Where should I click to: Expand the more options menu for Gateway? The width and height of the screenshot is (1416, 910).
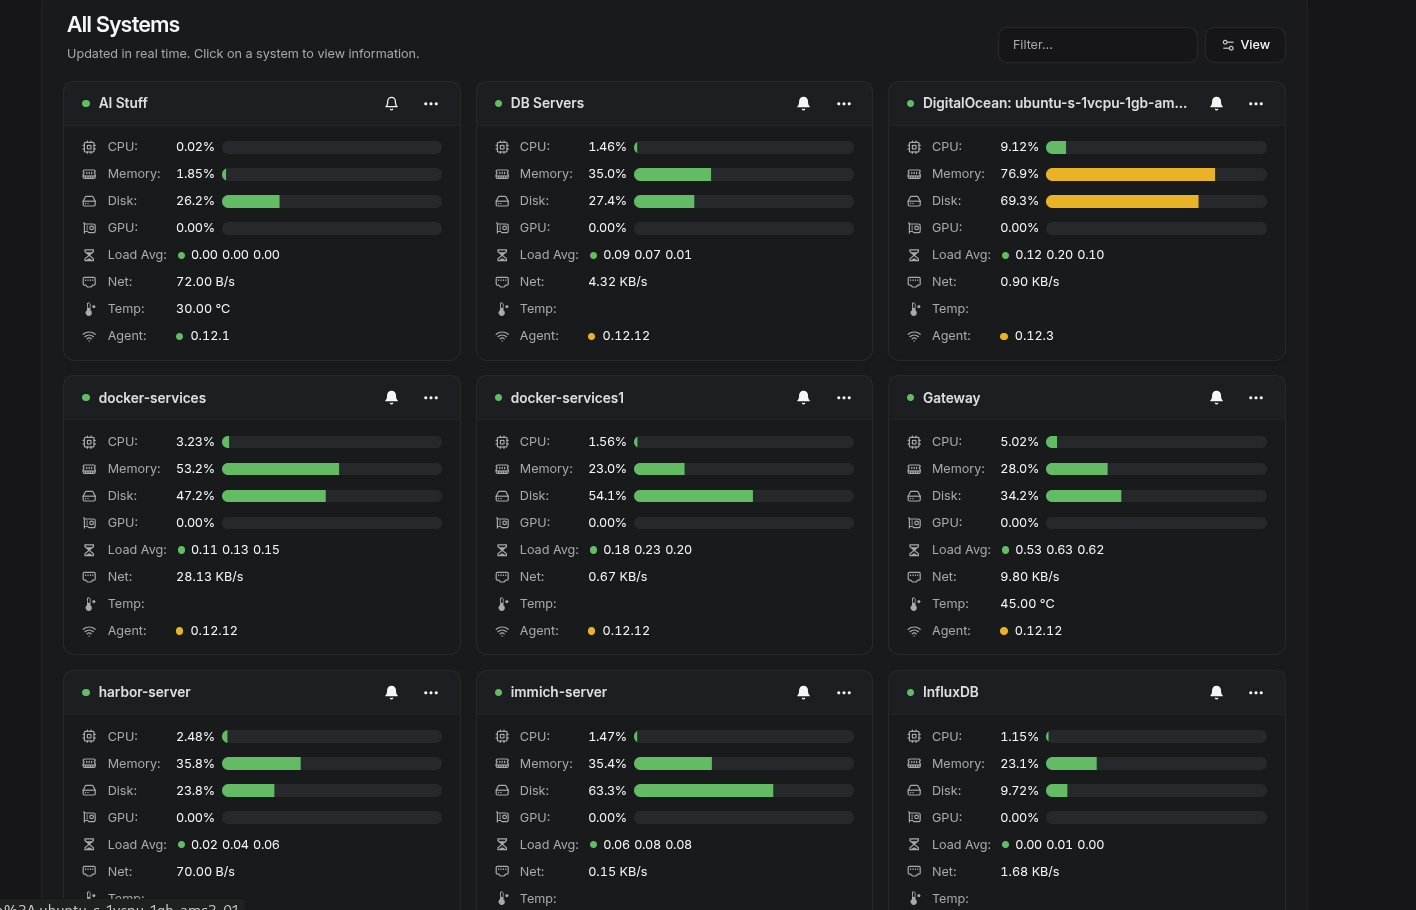1256,398
